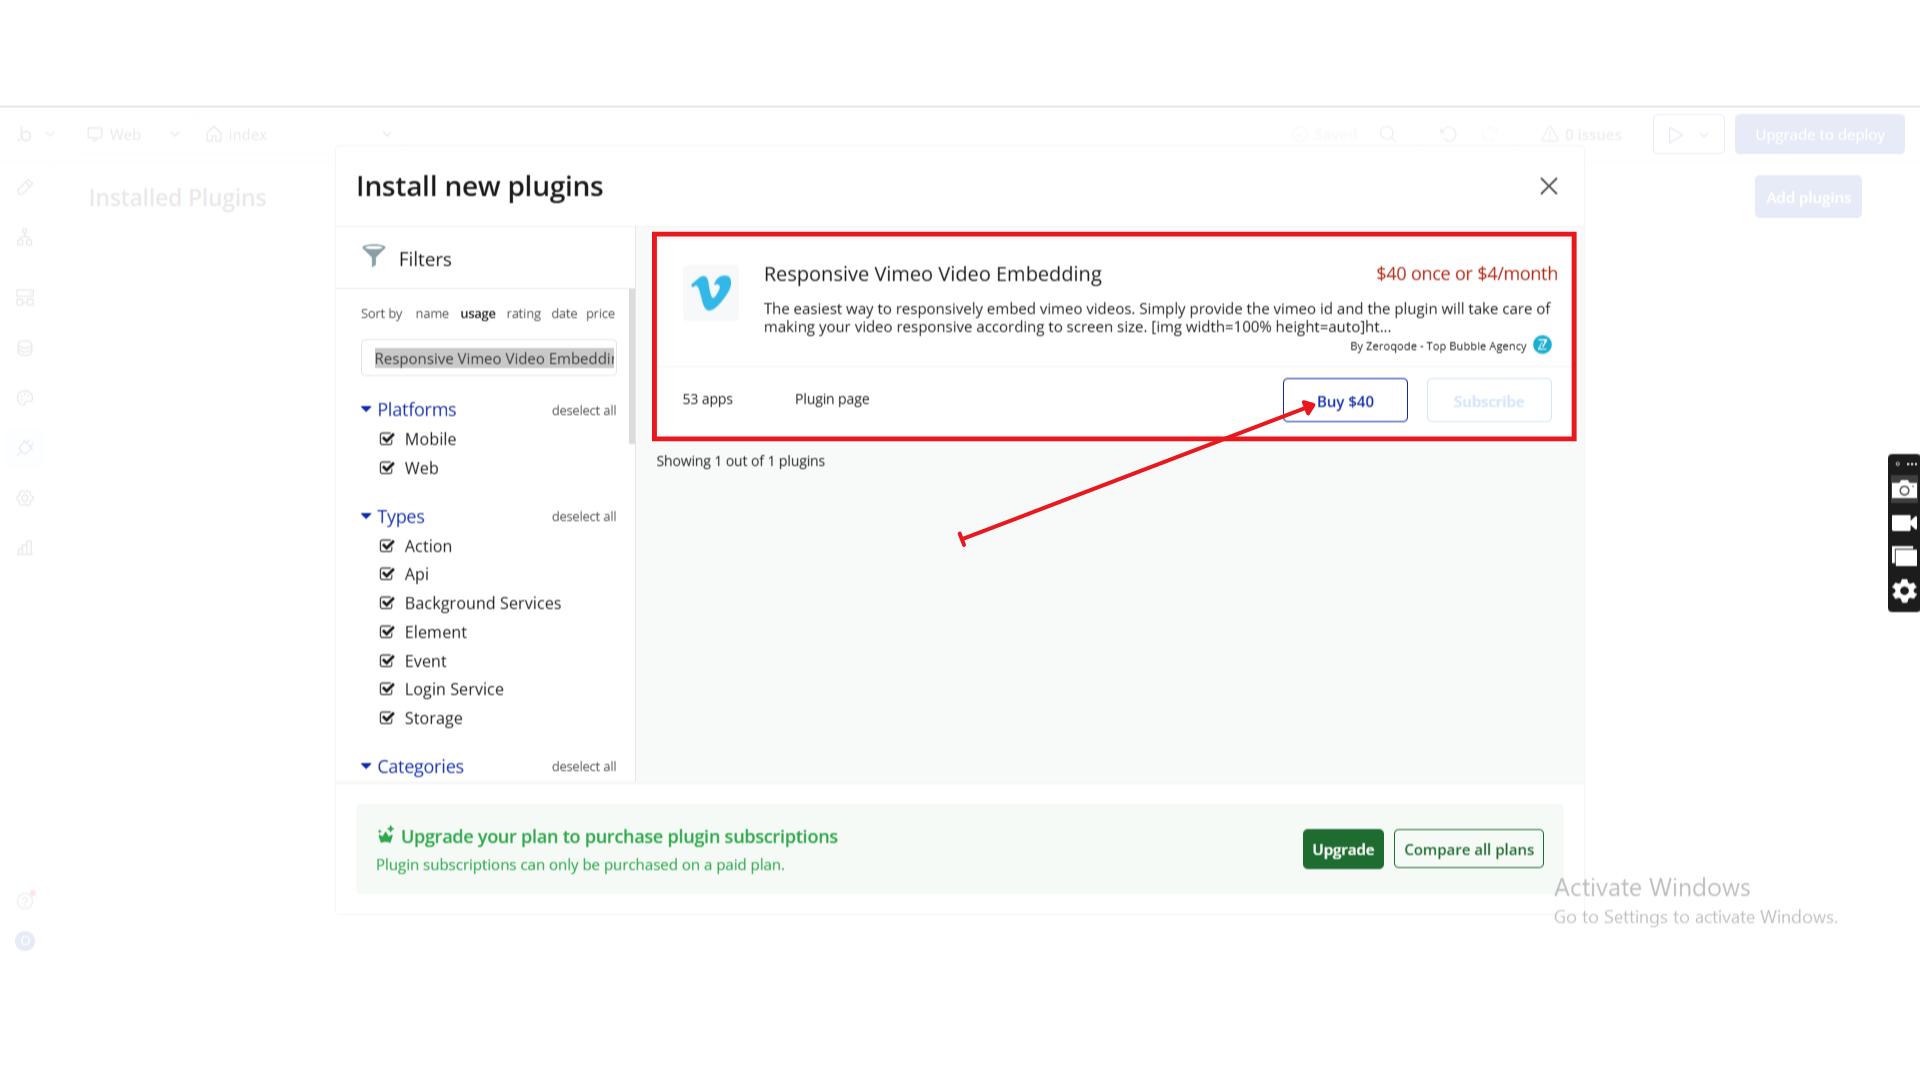The height and width of the screenshot is (1080, 1920).
Task: Click the Plugins tab icon in left sidebar
Action: (x=25, y=448)
